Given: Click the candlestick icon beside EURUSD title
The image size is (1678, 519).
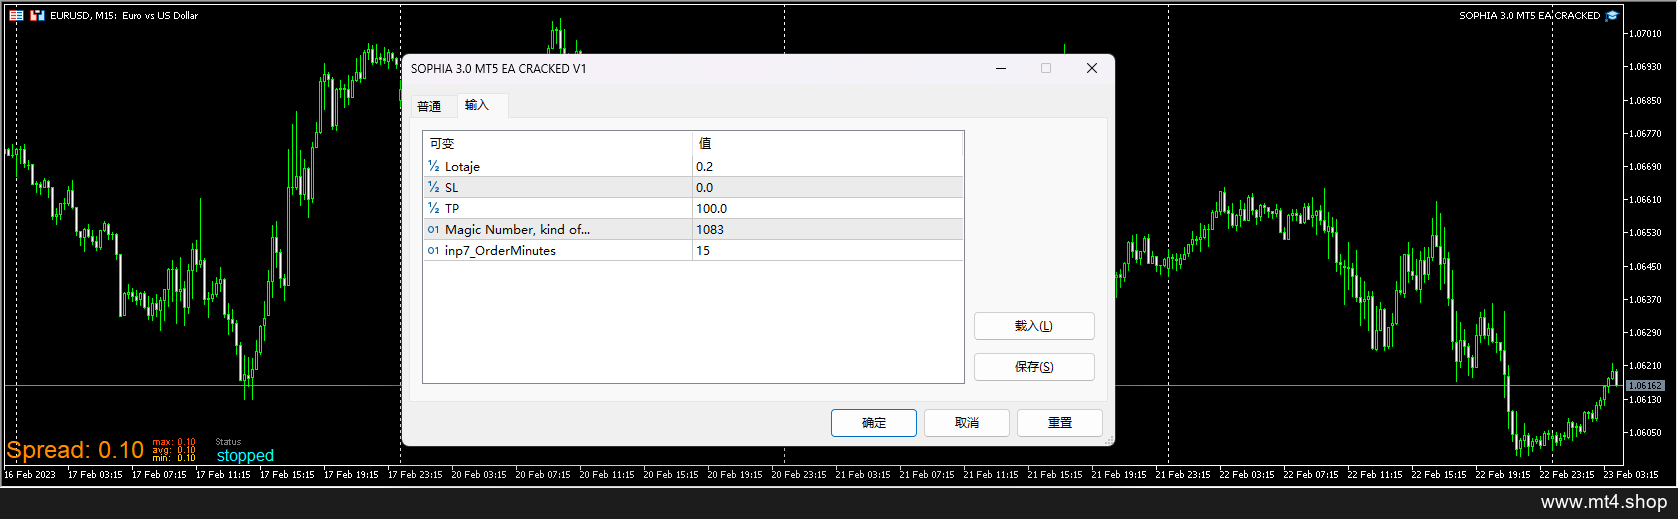Looking at the screenshot, I should [37, 15].
